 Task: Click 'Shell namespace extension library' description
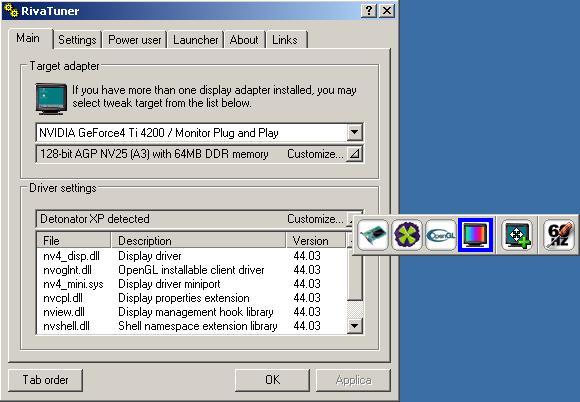(x=198, y=326)
